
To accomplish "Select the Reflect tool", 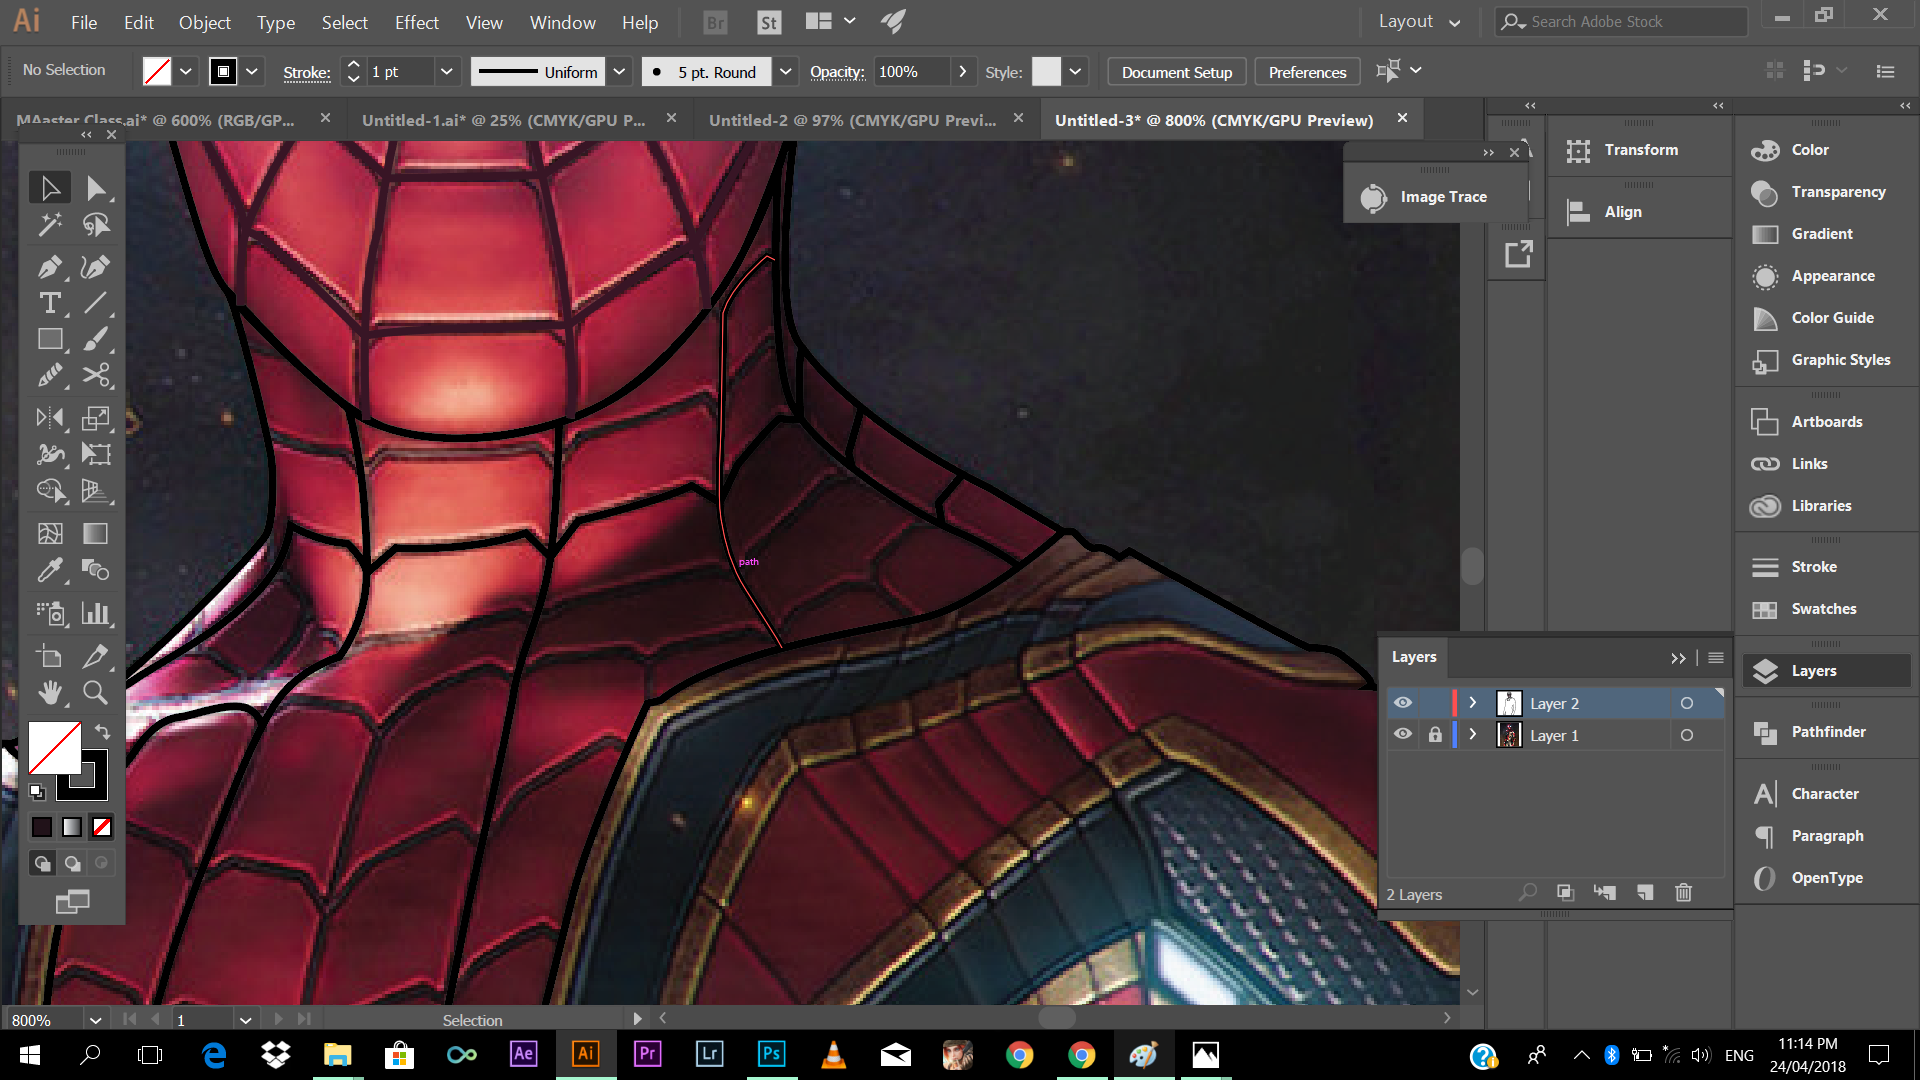I will coord(49,418).
